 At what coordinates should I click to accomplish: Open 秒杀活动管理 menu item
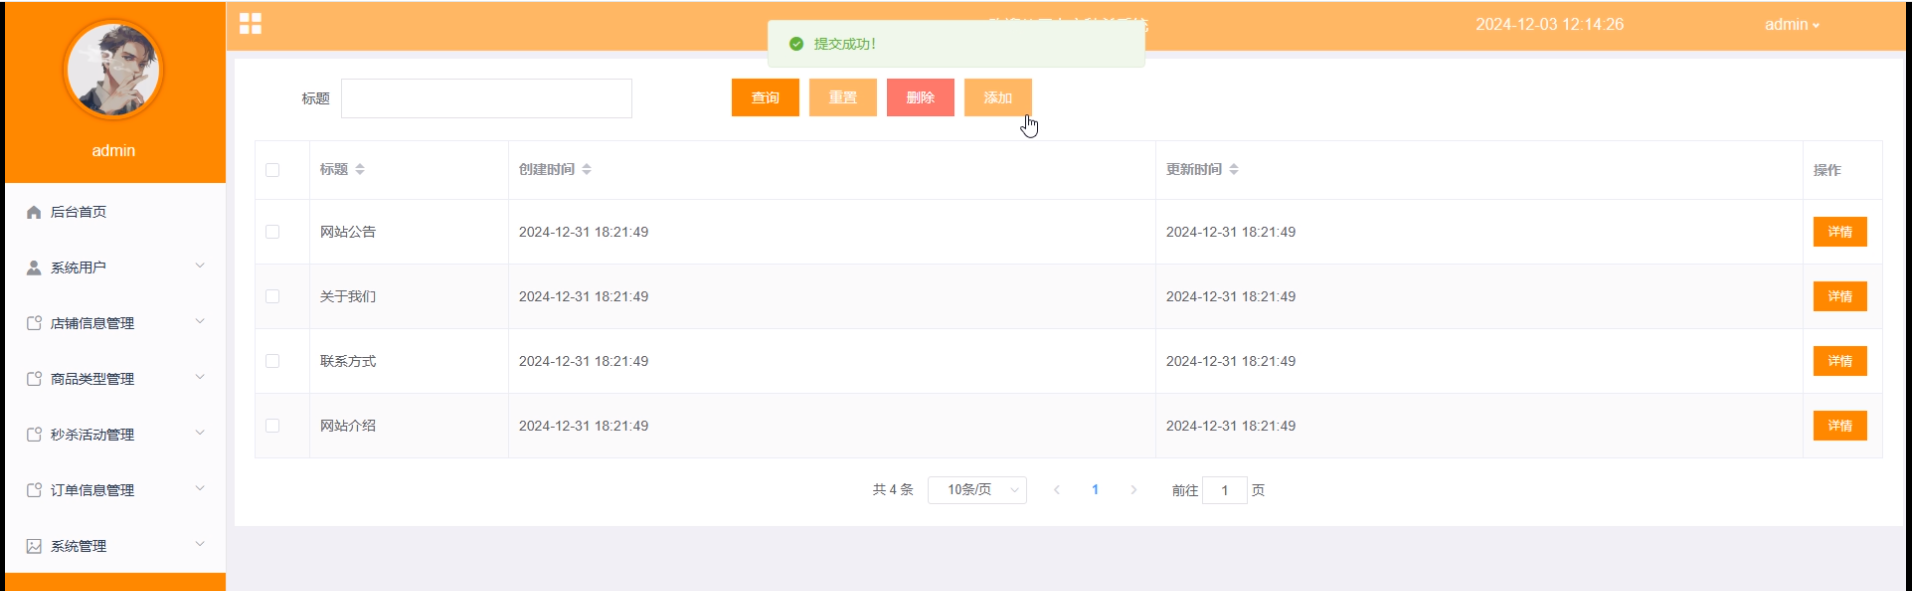115,435
